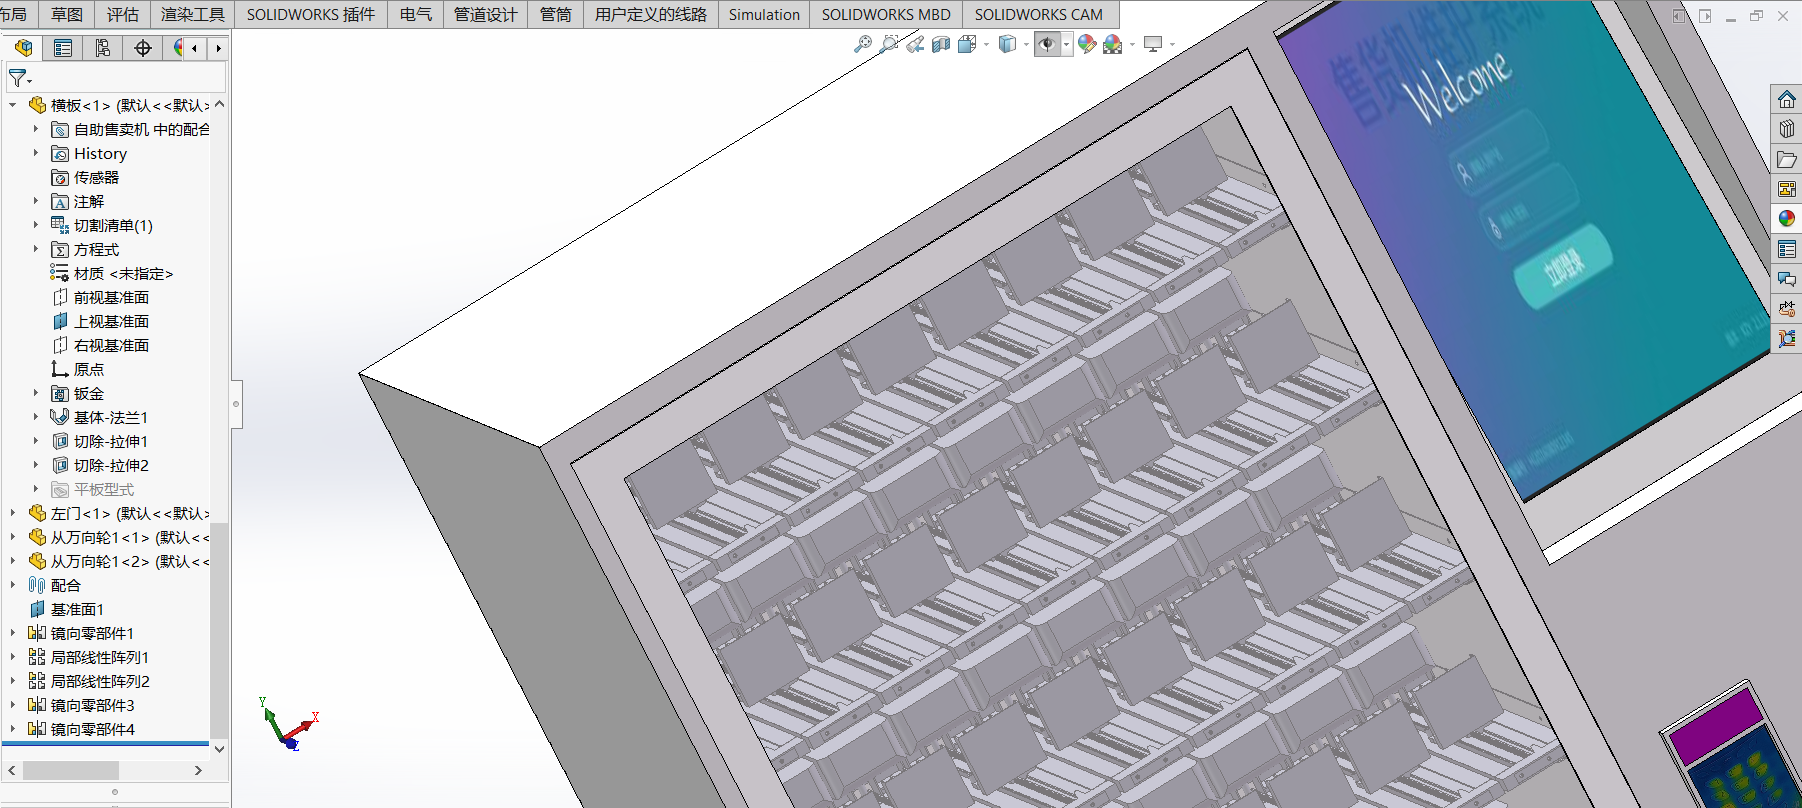The height and width of the screenshot is (808, 1802).
Task: Open the 草图 sketch tab
Action: [67, 14]
